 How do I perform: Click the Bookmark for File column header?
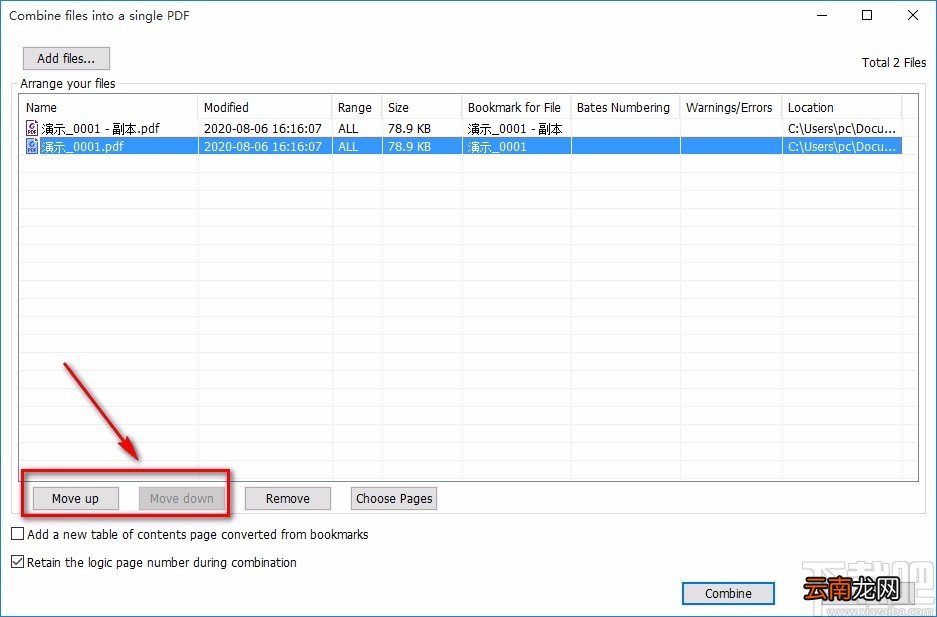tap(516, 108)
